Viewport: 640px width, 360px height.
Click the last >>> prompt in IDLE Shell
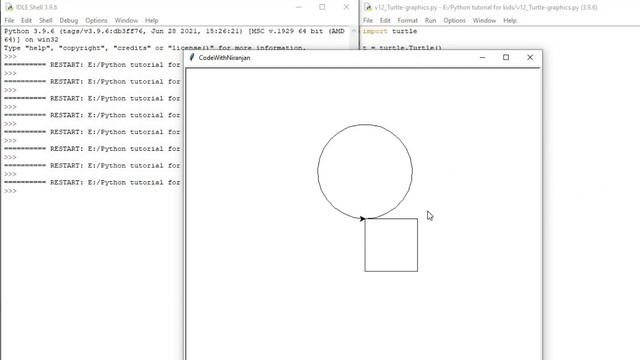pyautogui.click(x=10, y=191)
